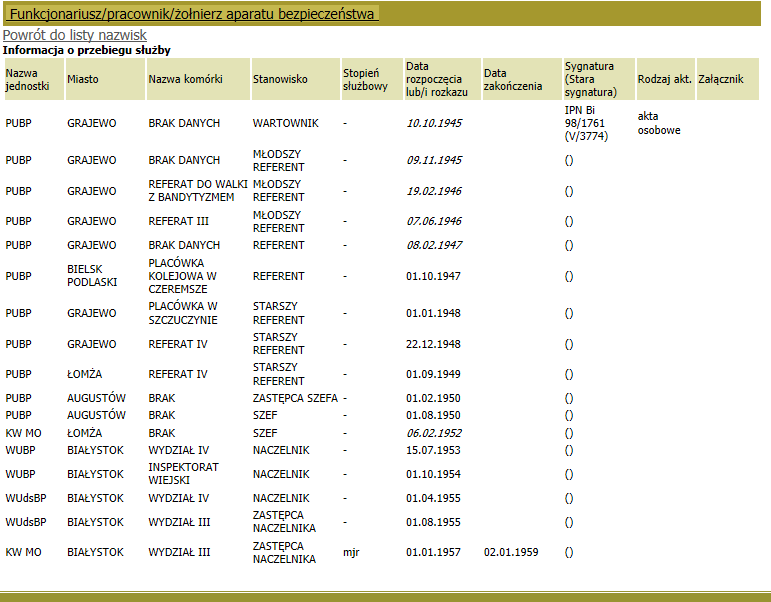Select 'REFERAT DO WALKI Z BANDYTYZMEM' cell
This screenshot has width=771, height=602.
pos(196,191)
